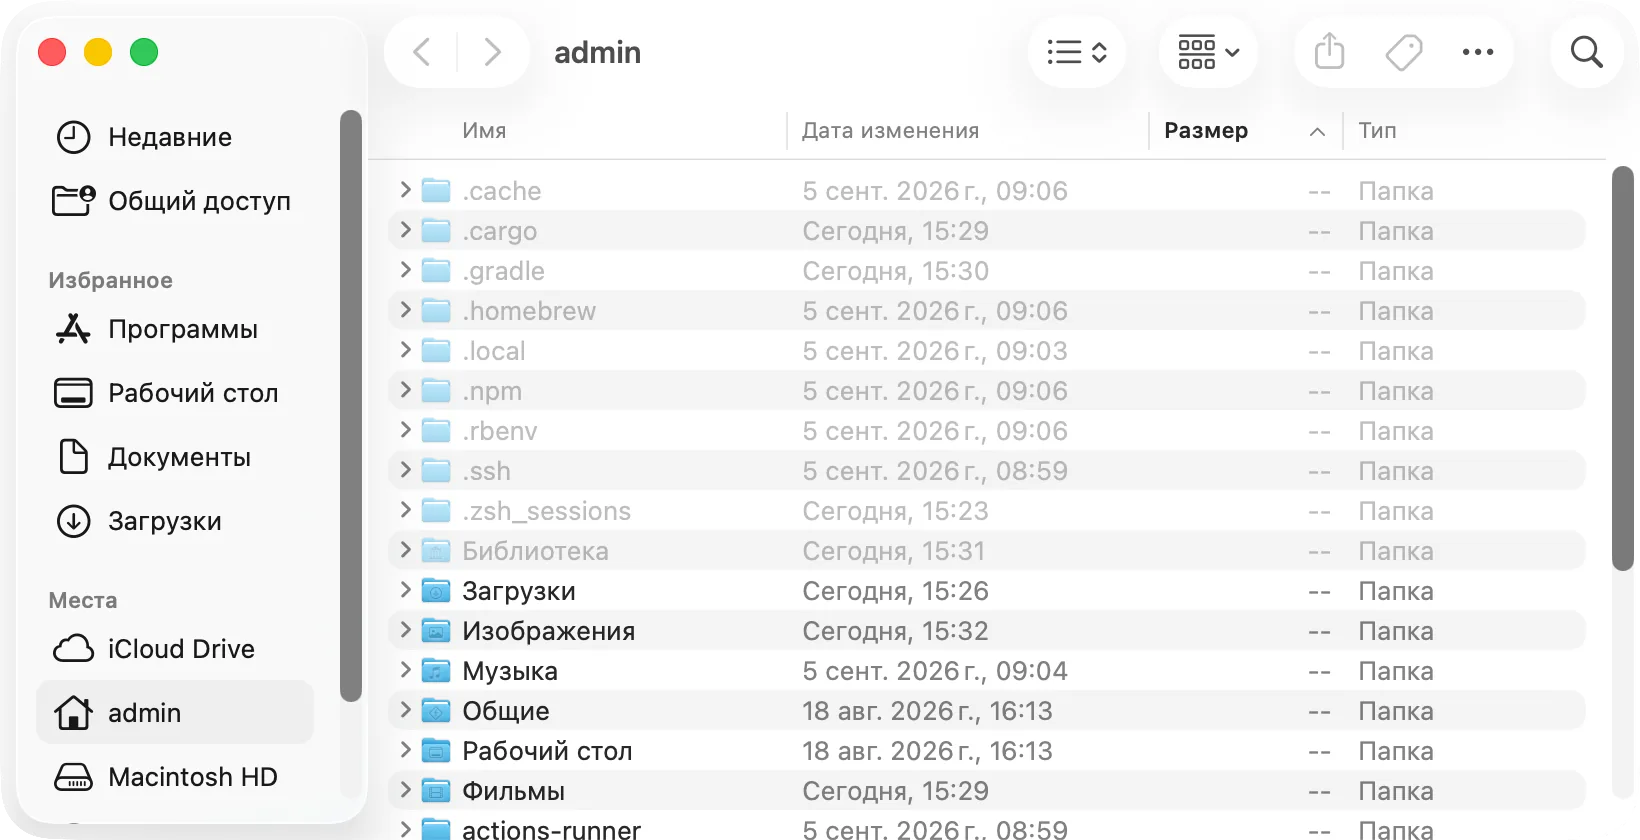The height and width of the screenshot is (840, 1640).
Task: Toggle the Размер column sort direction
Action: click(x=1245, y=131)
